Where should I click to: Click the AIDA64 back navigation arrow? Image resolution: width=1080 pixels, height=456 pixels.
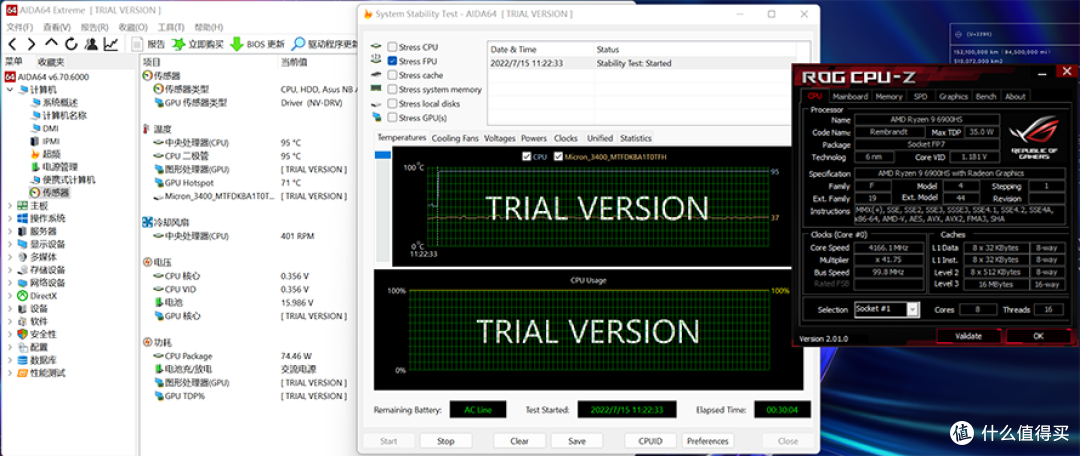pyautogui.click(x=12, y=44)
